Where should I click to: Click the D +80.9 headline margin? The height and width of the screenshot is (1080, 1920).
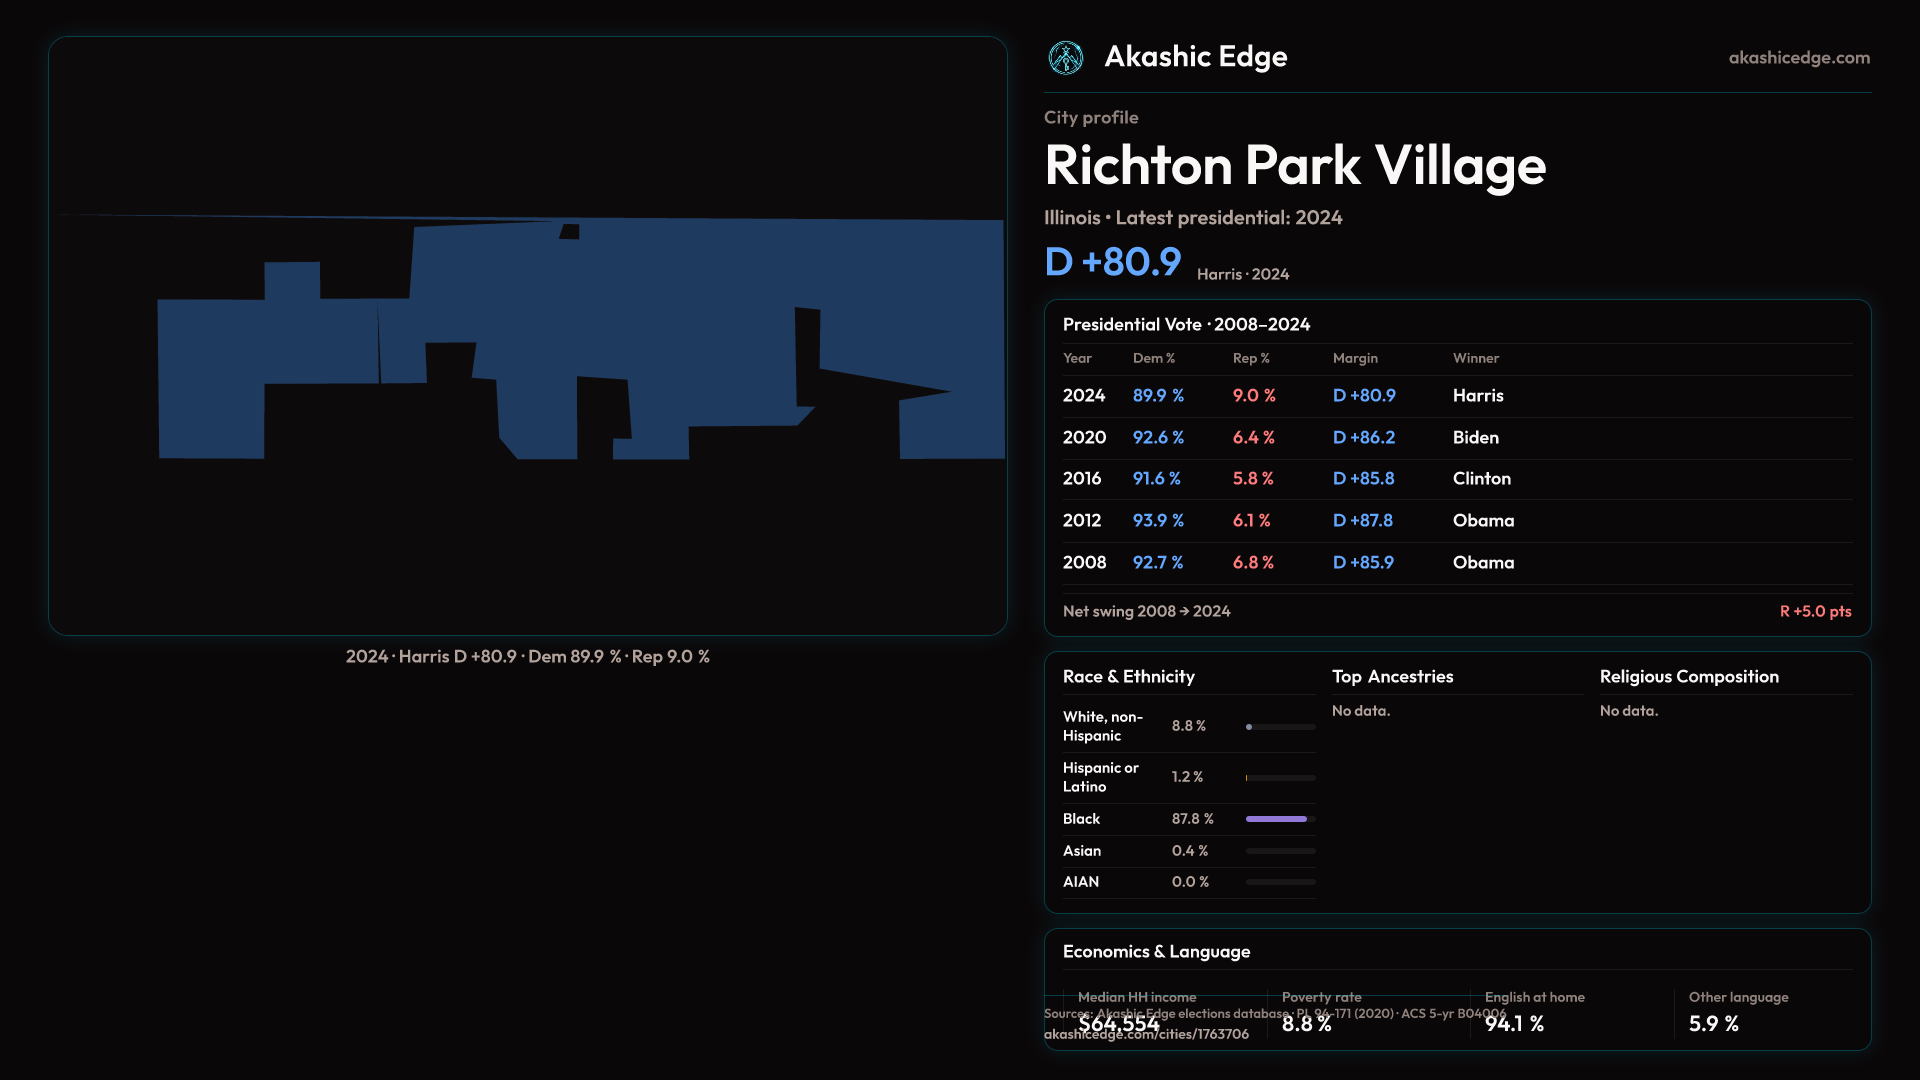[x=1112, y=262]
